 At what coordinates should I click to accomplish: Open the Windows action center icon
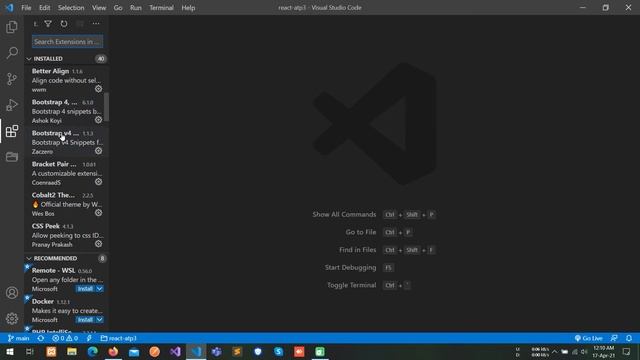pyautogui.click(x=627, y=351)
